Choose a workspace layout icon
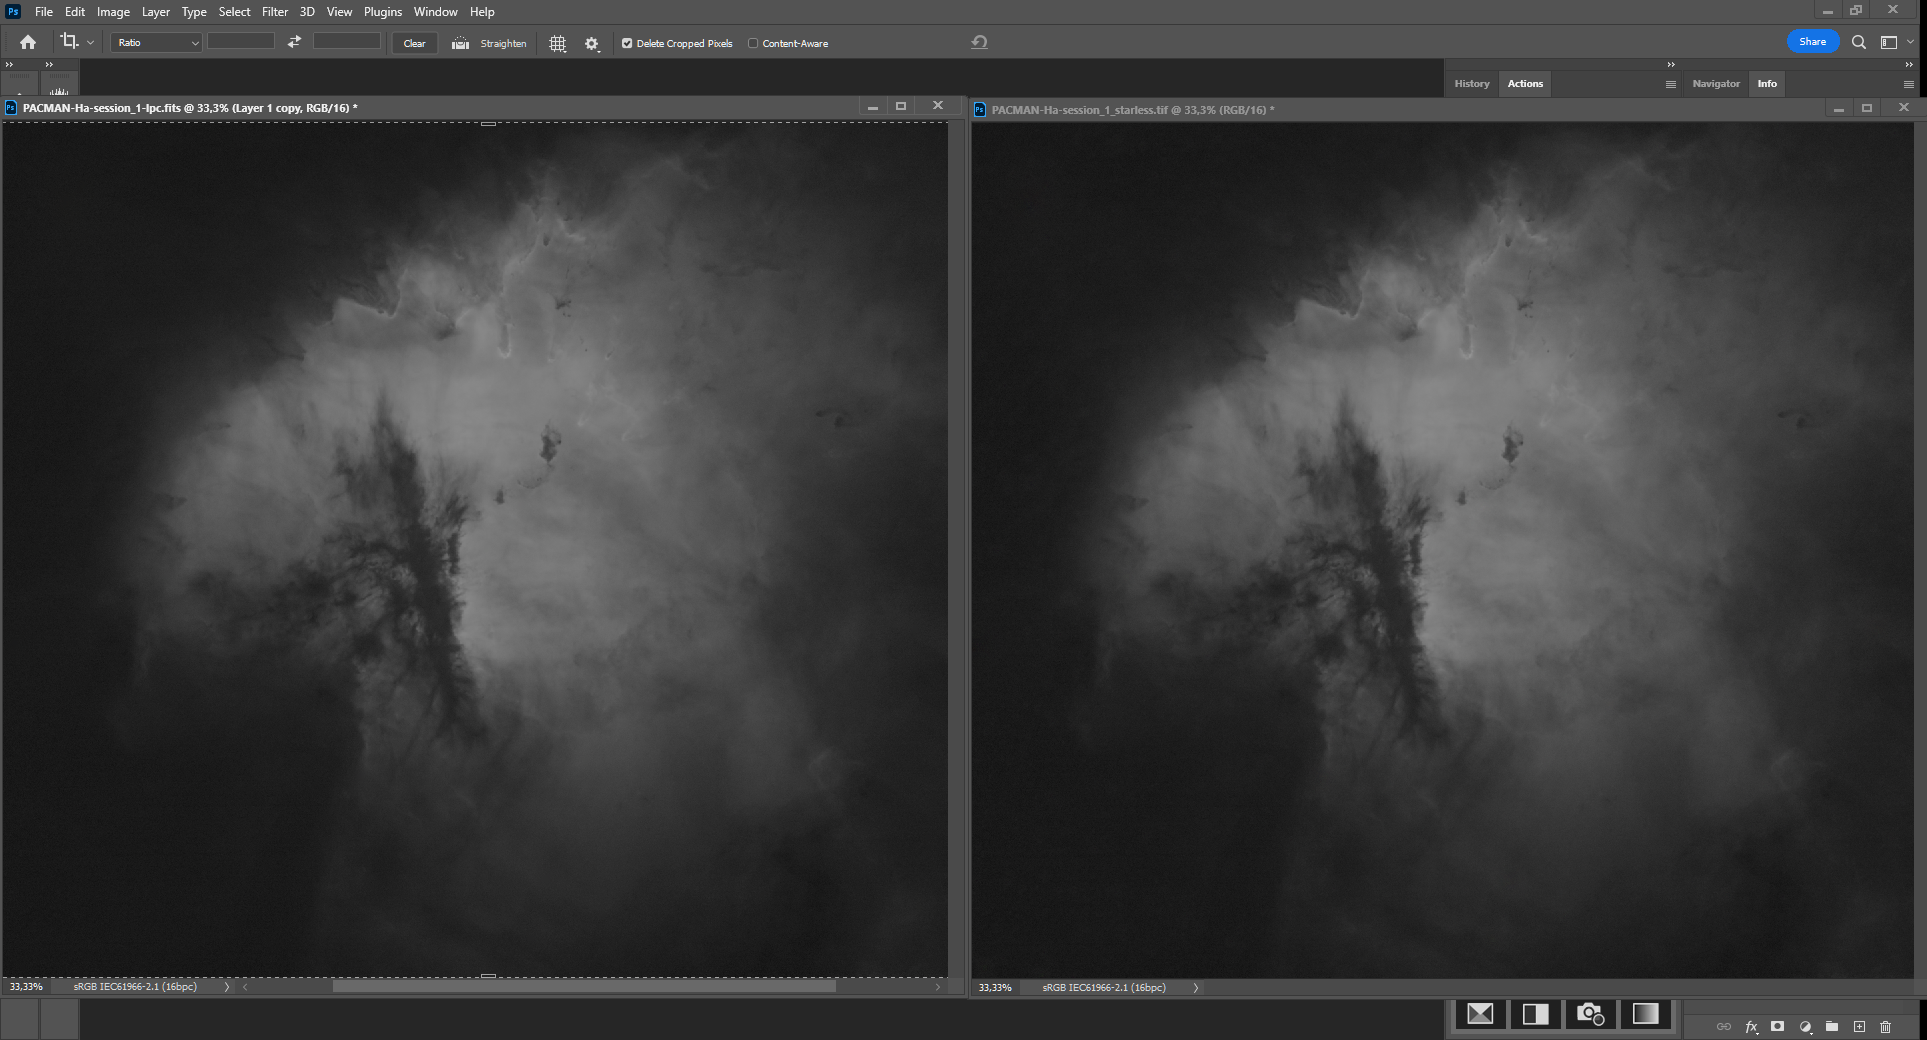 (1889, 42)
